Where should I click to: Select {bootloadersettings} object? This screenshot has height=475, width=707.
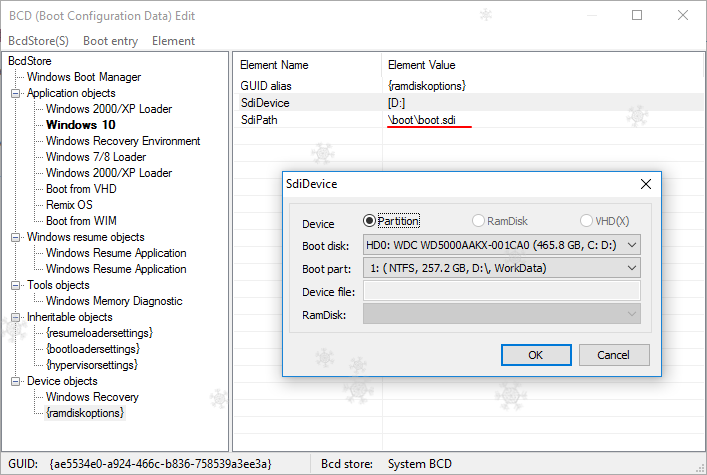[x=93, y=349]
